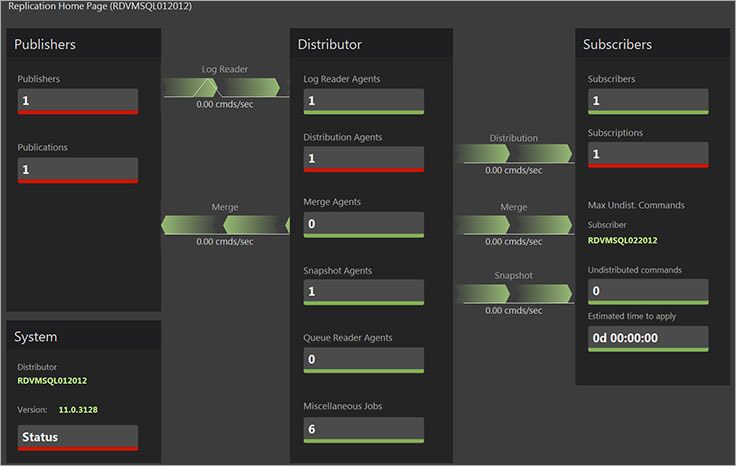Select the Distribution Agents tile
Image resolution: width=736 pixels, height=466 pixels.
364,159
